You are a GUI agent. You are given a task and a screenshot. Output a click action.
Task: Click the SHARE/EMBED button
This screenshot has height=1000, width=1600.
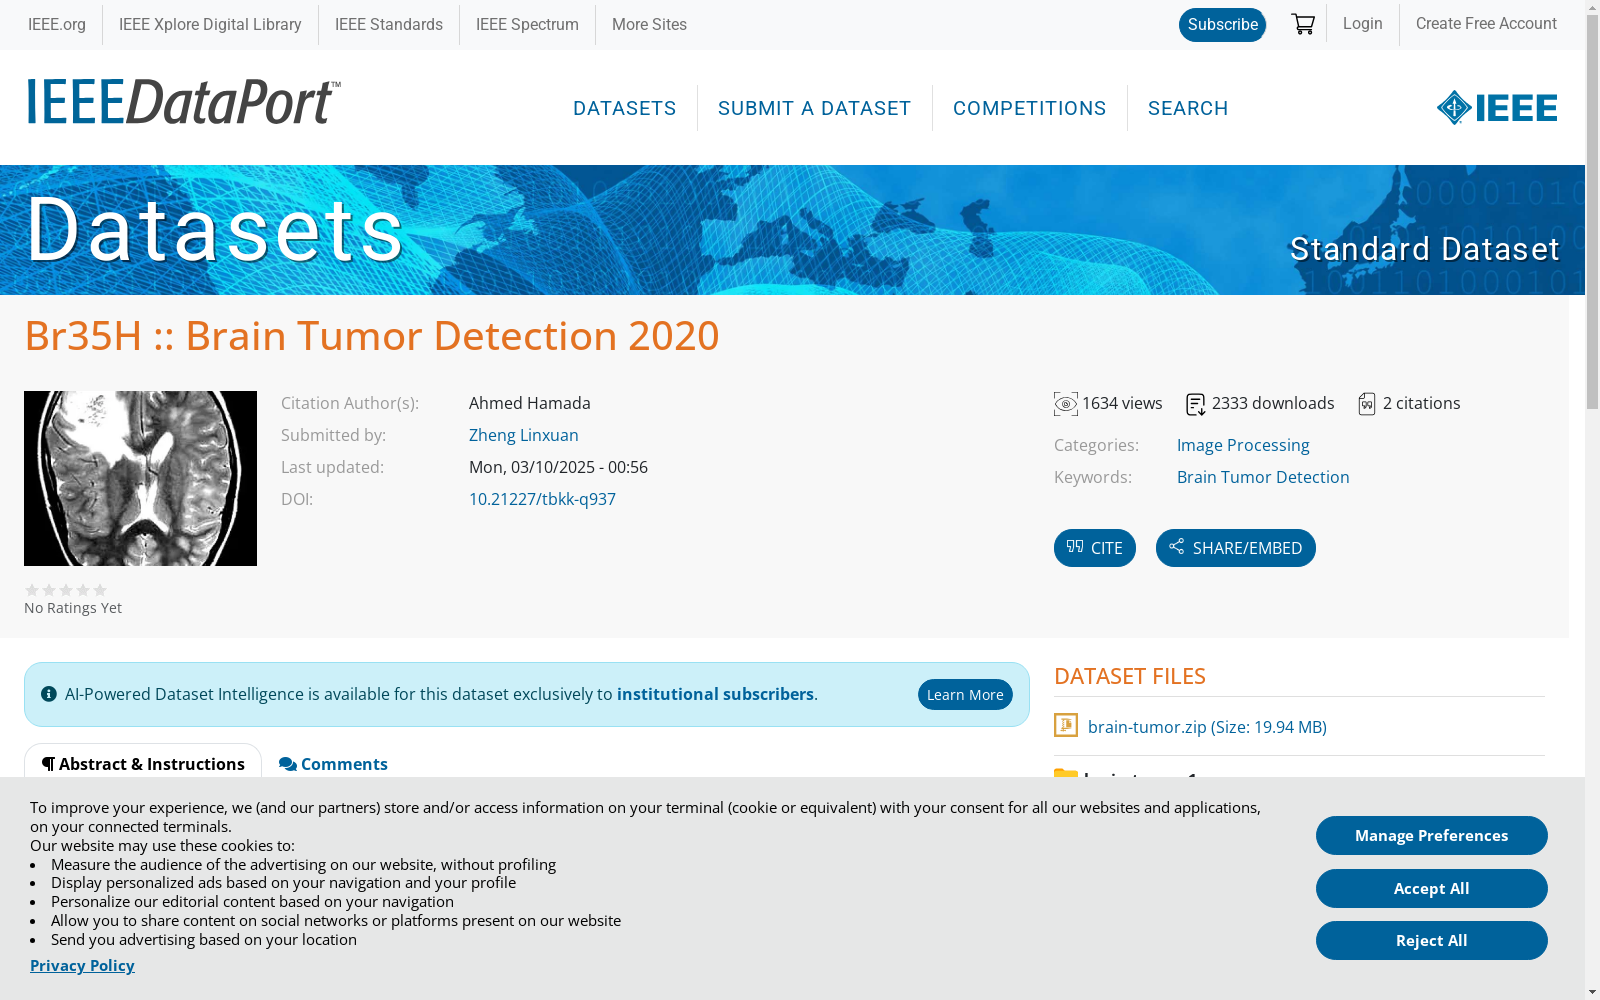pyautogui.click(x=1236, y=548)
